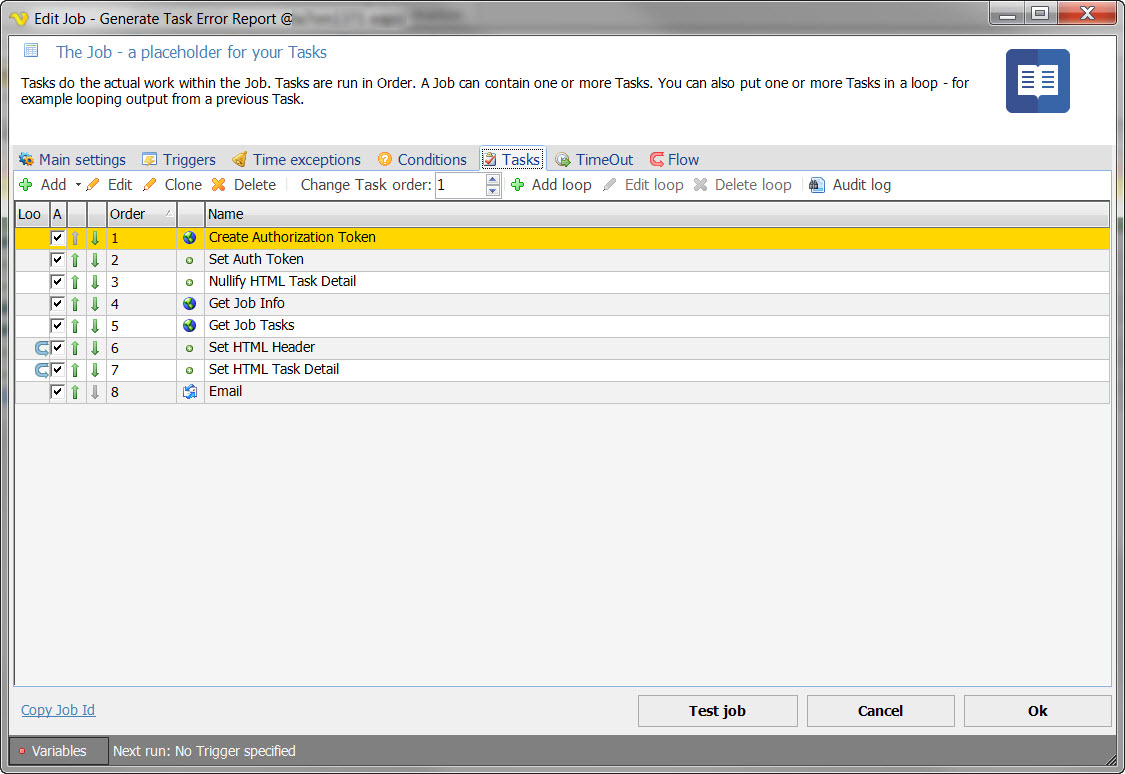
Task: Sort tasks by Order column header
Action: click(x=140, y=214)
